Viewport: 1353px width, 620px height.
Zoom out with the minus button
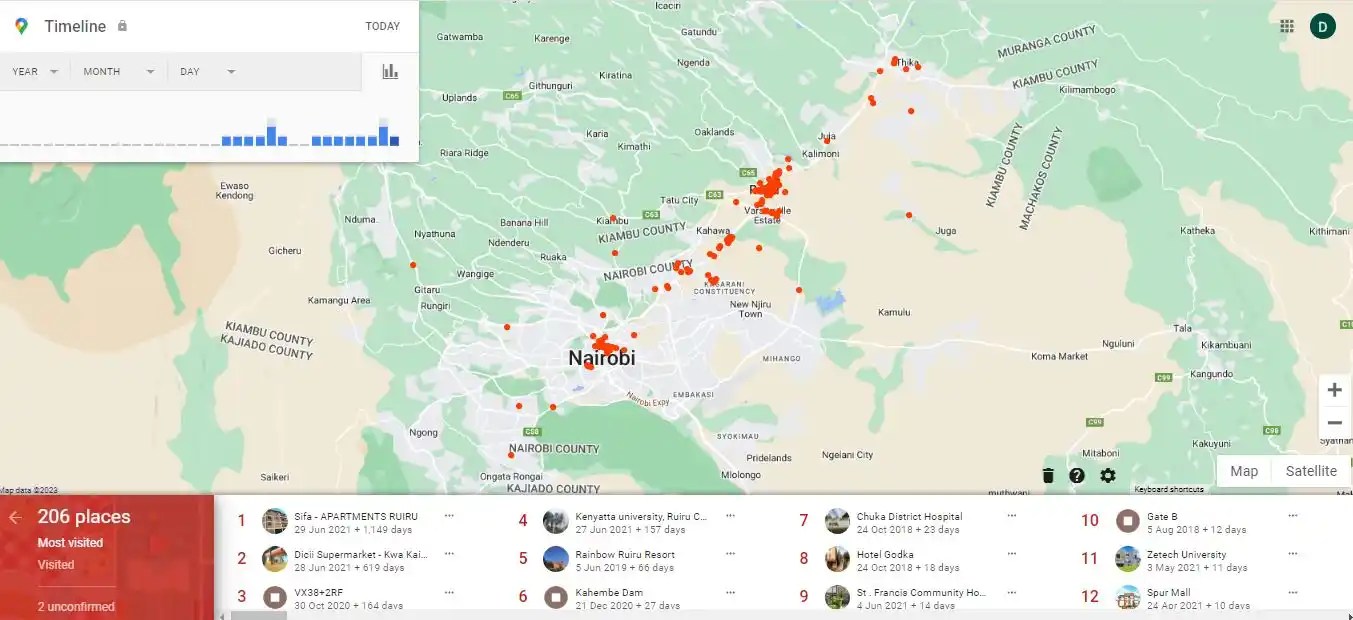click(1334, 422)
